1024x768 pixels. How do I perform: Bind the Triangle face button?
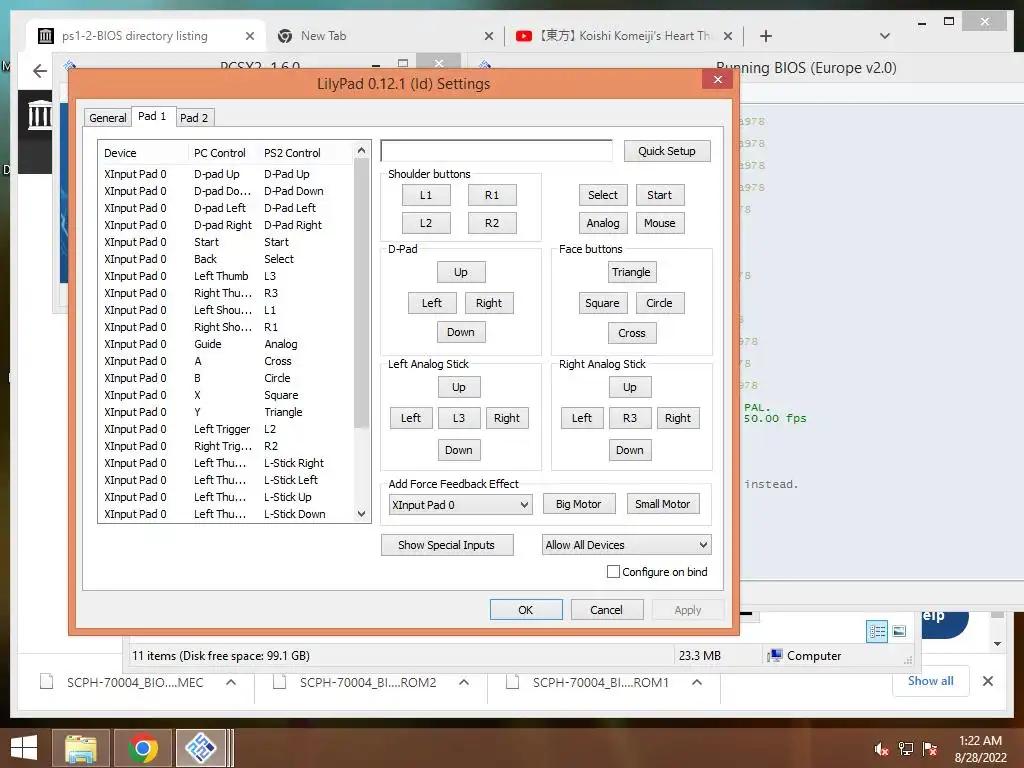[x=631, y=272]
